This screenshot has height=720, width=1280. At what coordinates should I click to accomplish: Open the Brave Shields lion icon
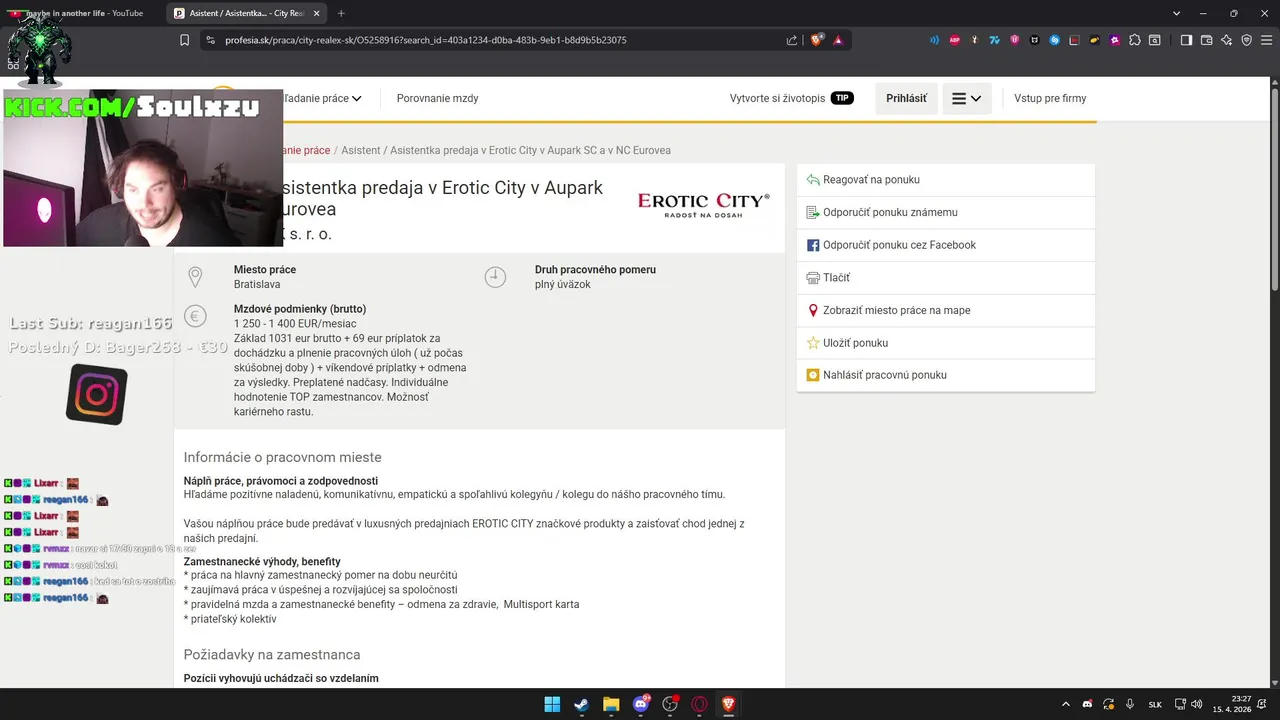817,40
